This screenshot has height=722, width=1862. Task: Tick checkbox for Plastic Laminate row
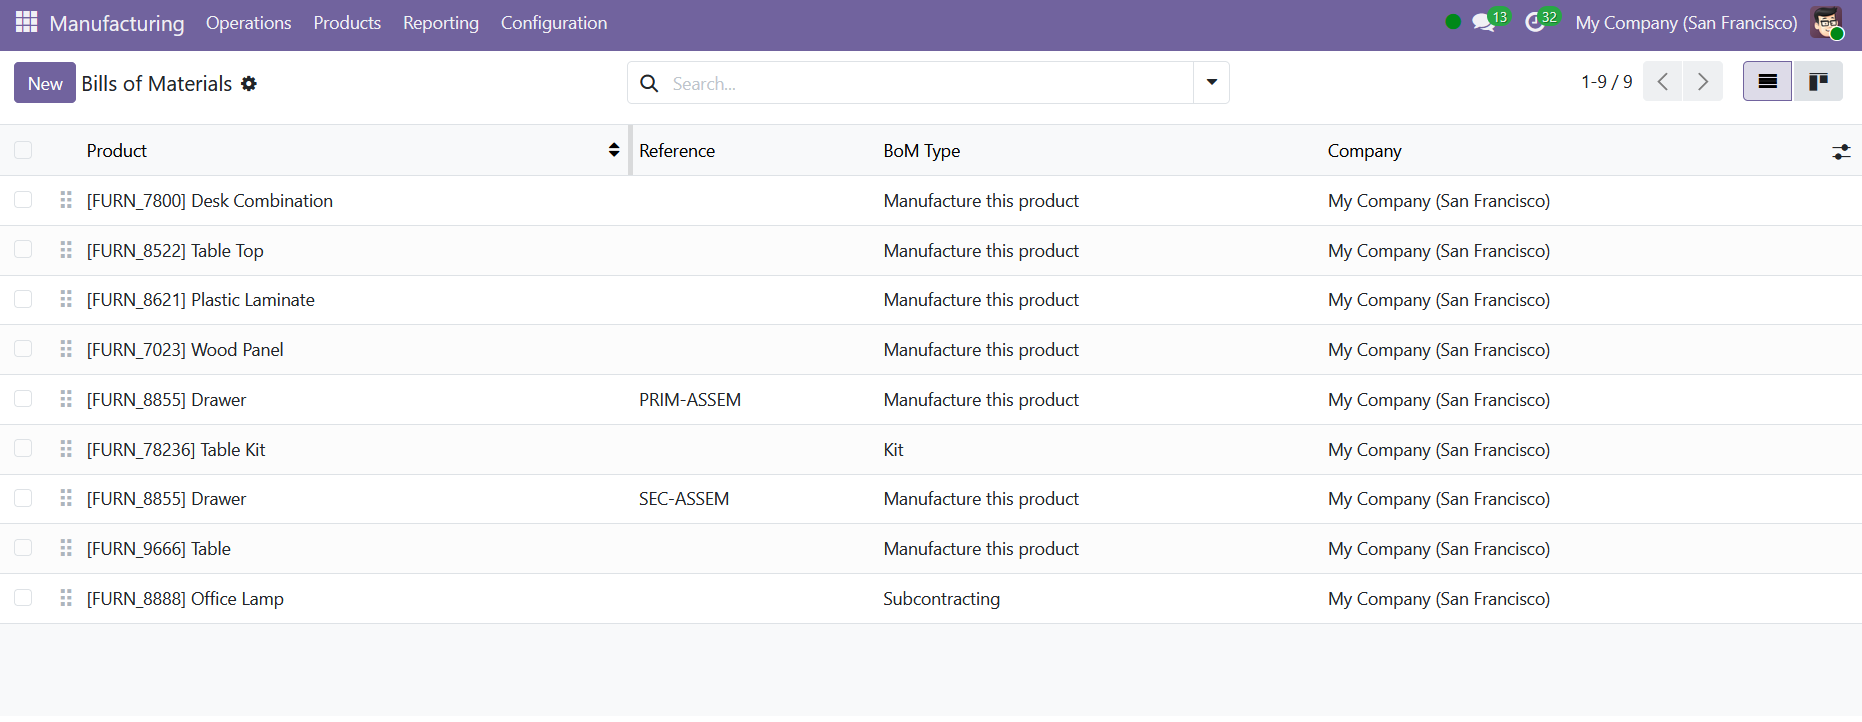(x=23, y=299)
